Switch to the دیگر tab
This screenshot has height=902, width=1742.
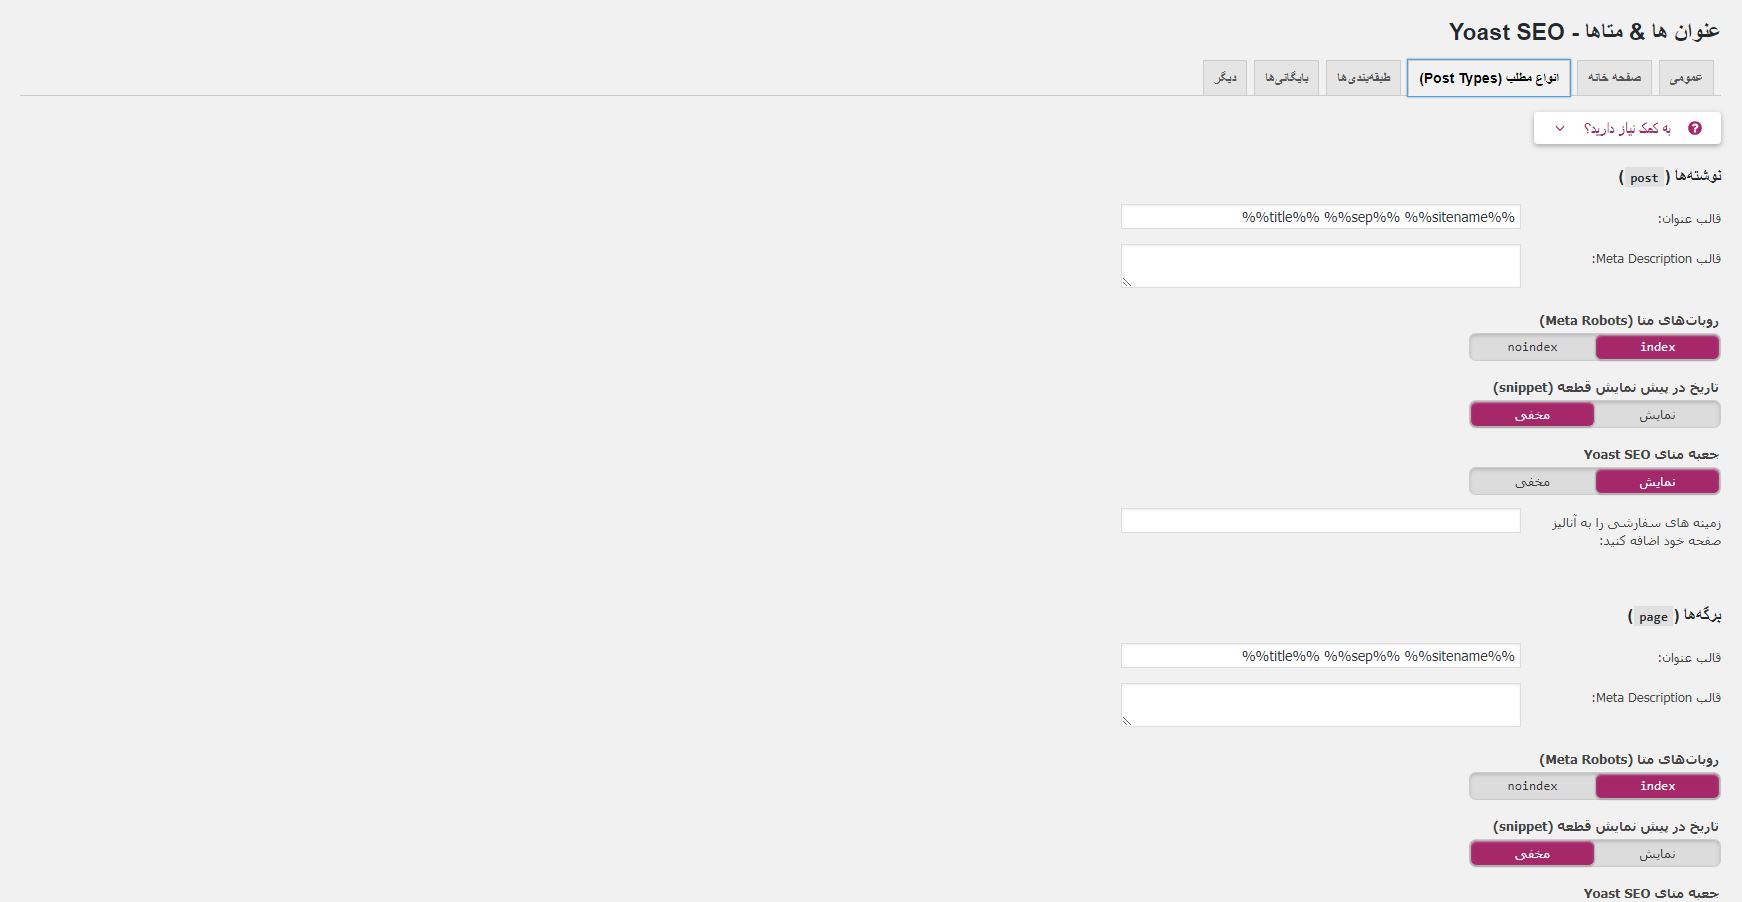click(1225, 78)
